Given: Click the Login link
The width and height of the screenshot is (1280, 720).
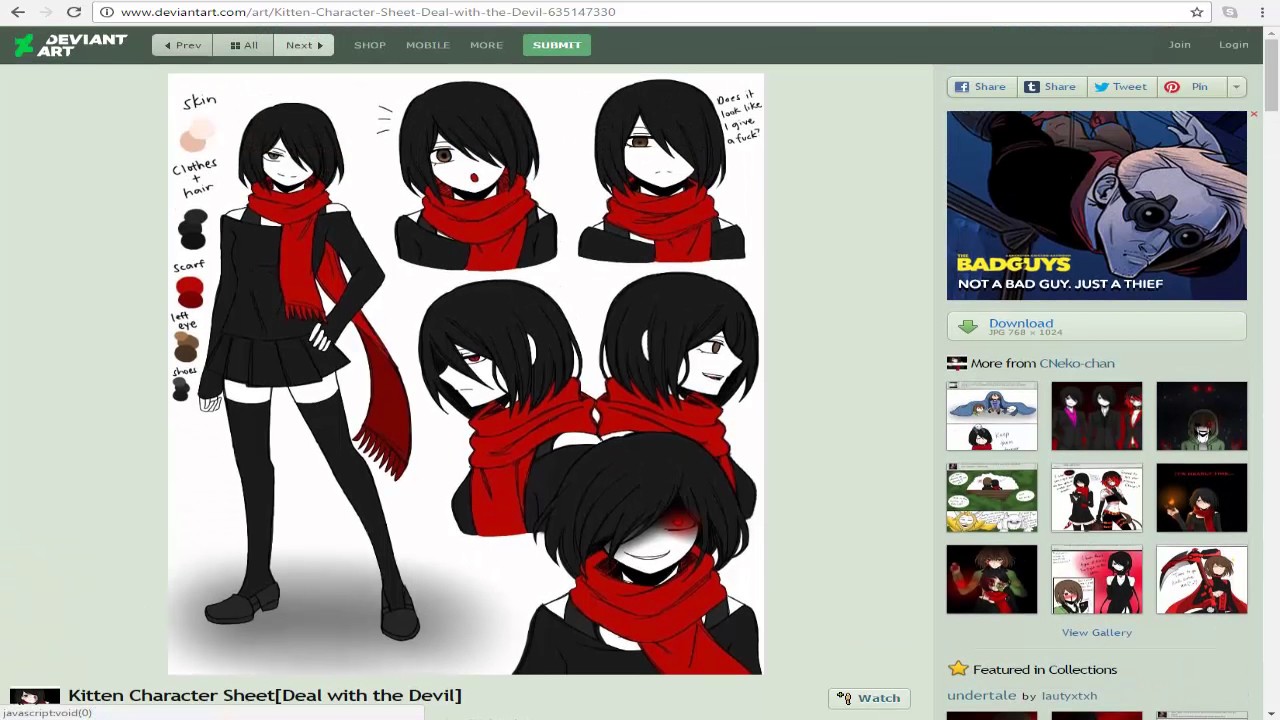Looking at the screenshot, I should click(x=1234, y=45).
